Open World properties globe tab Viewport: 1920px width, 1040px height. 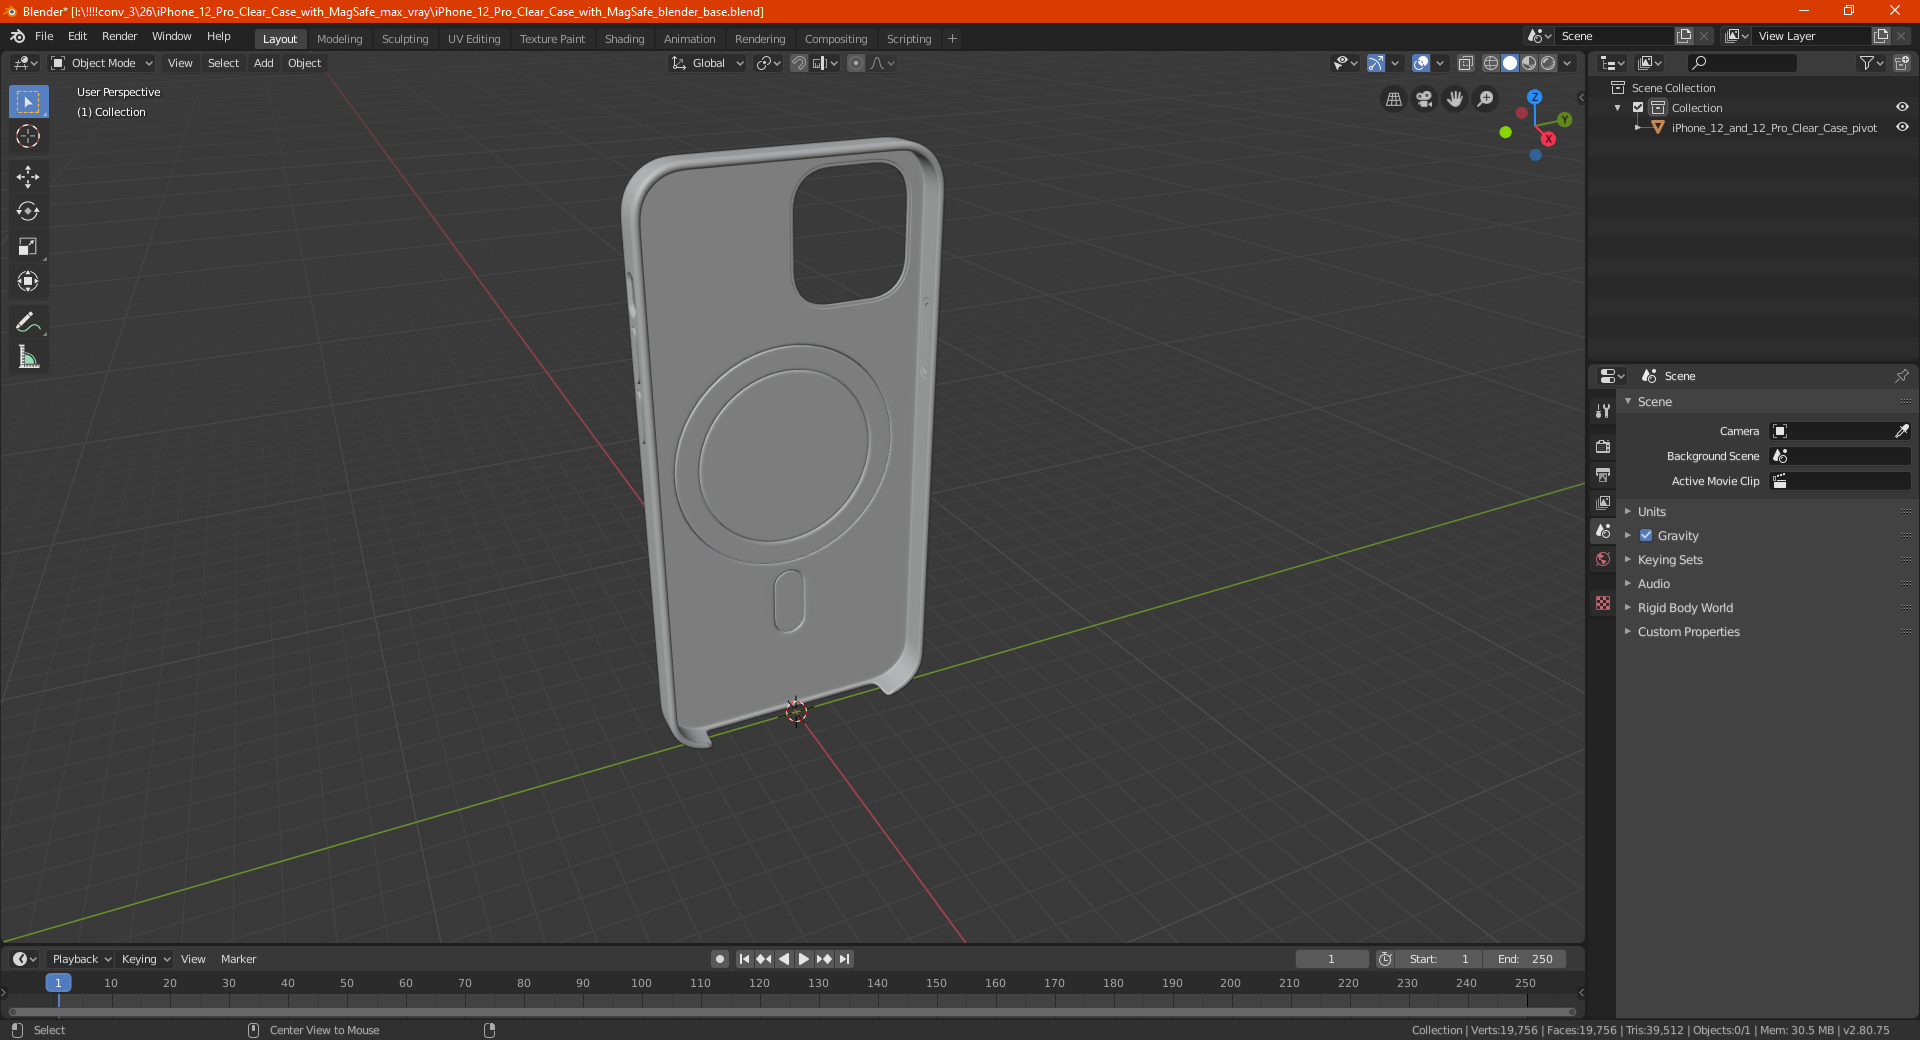pyautogui.click(x=1603, y=559)
